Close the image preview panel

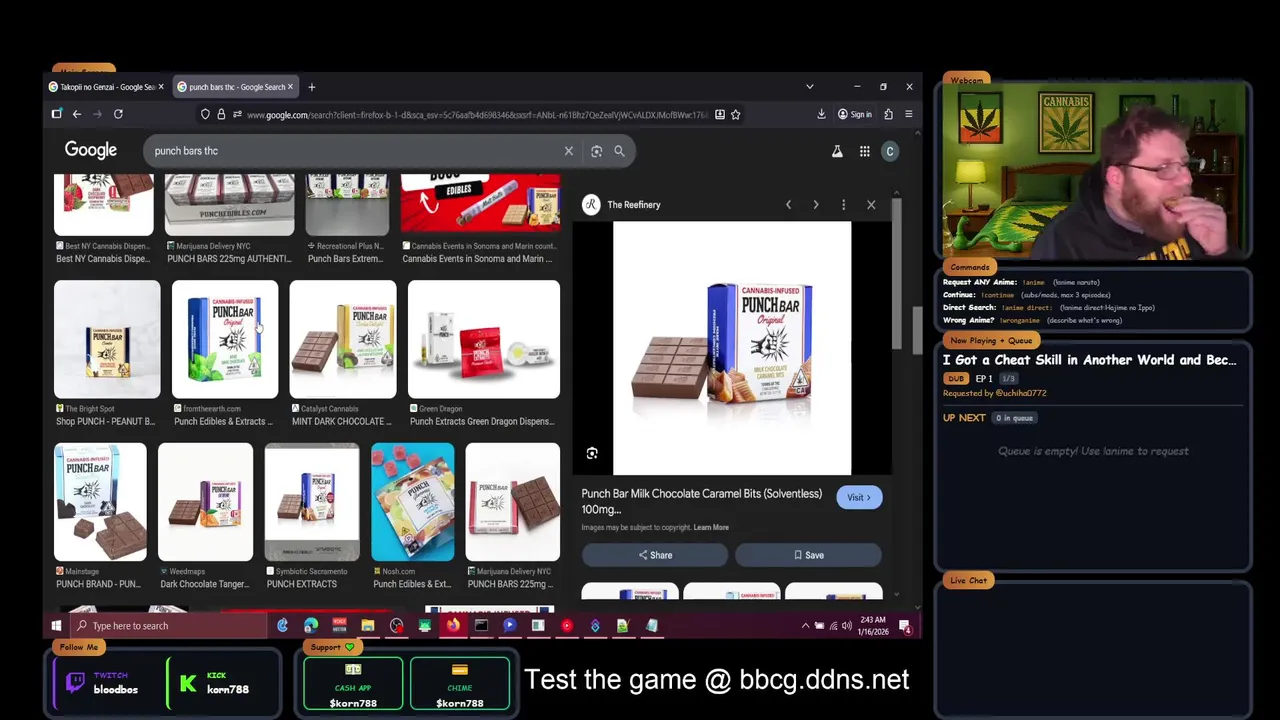pyautogui.click(x=871, y=205)
